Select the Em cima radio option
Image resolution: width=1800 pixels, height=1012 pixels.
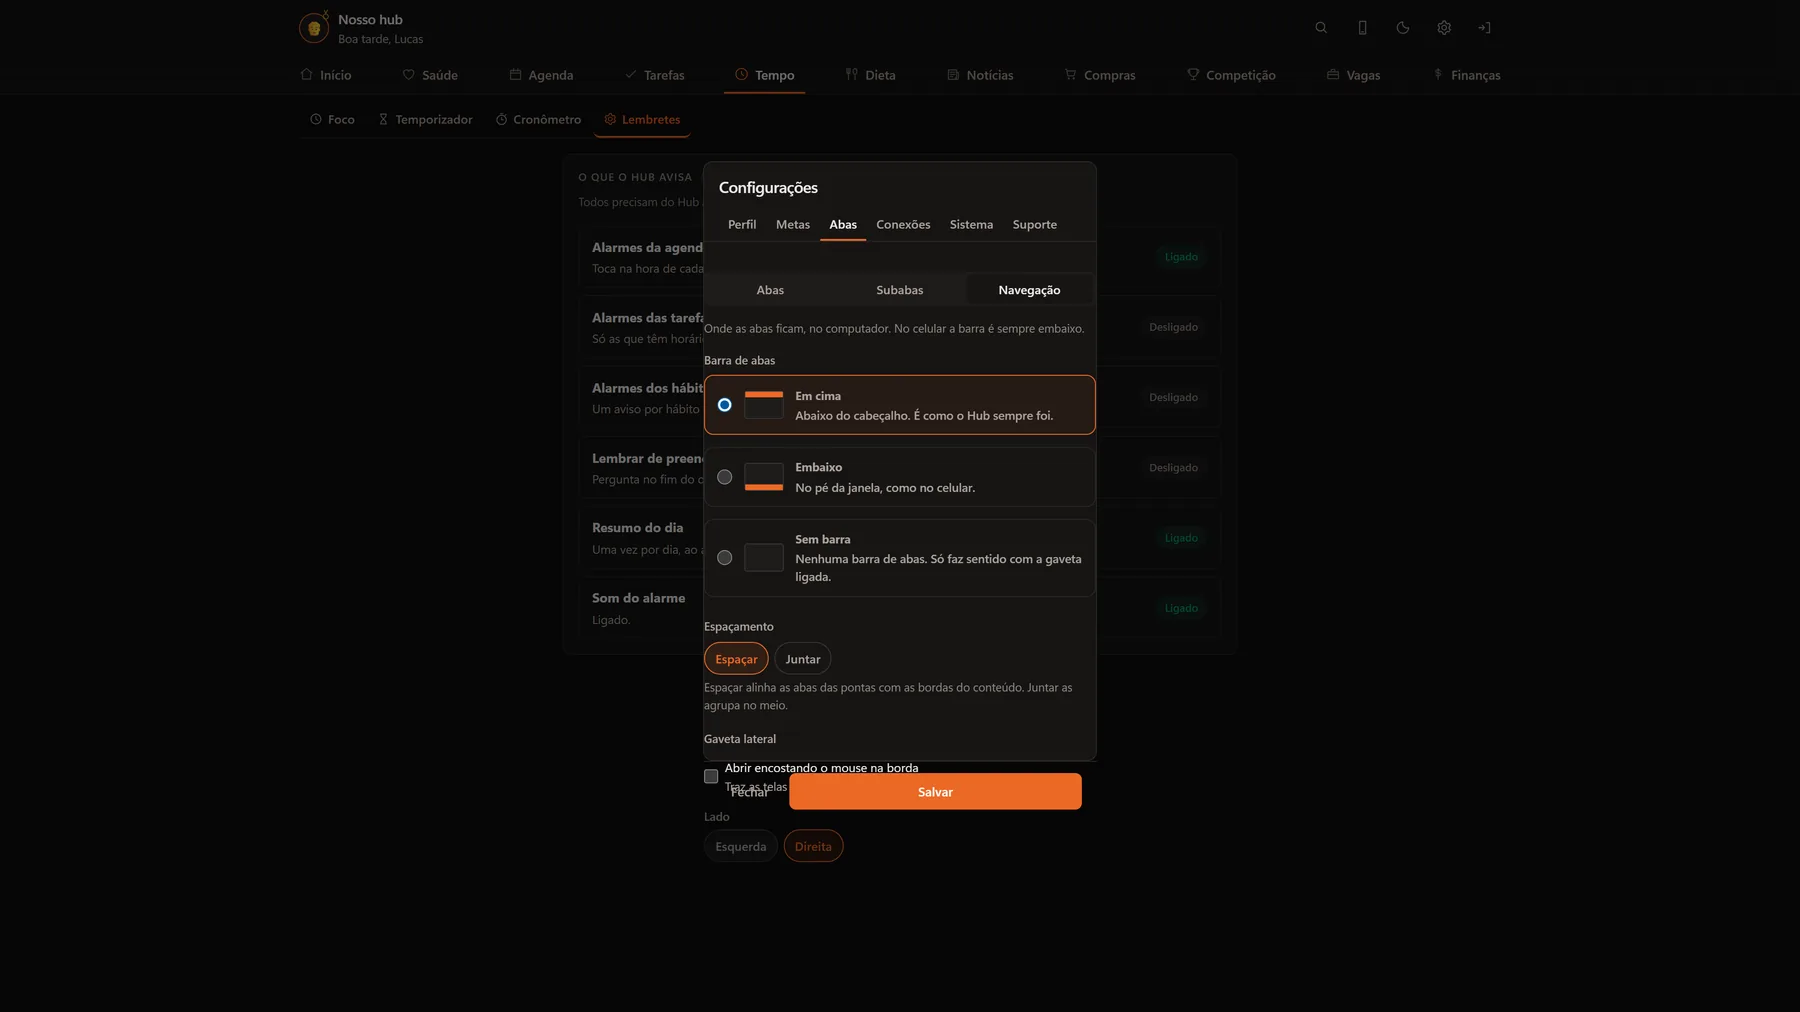click(x=725, y=405)
